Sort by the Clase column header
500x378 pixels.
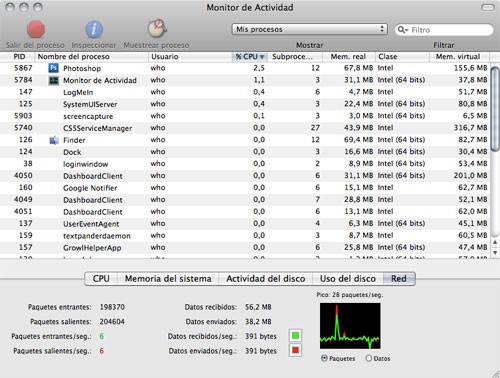[x=403, y=57]
